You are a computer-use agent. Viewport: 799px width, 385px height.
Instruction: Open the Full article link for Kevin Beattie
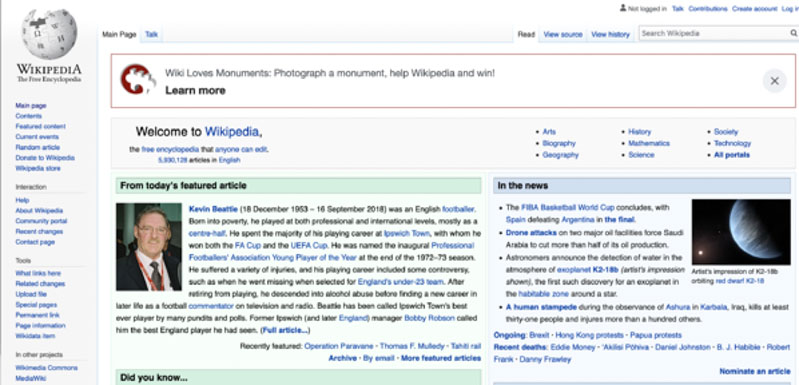[x=285, y=331]
